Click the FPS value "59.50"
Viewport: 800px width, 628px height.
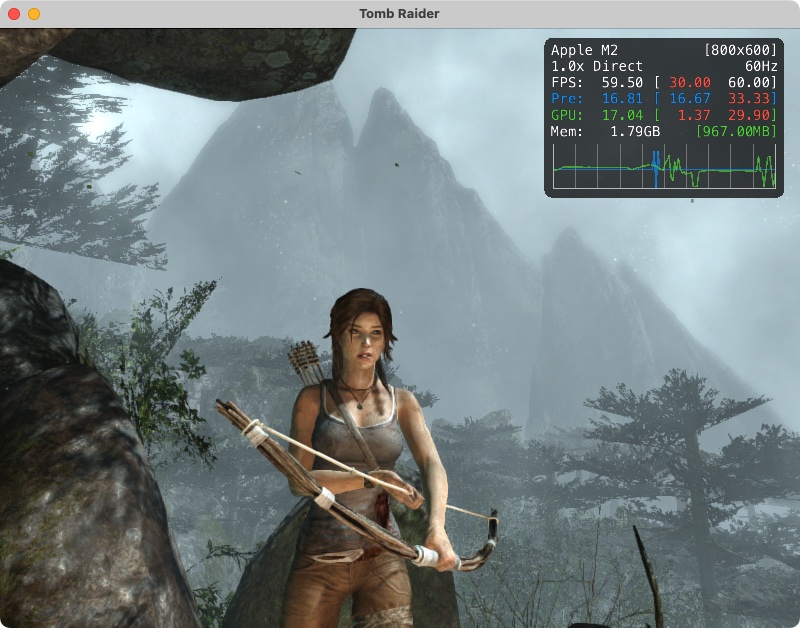click(x=622, y=83)
